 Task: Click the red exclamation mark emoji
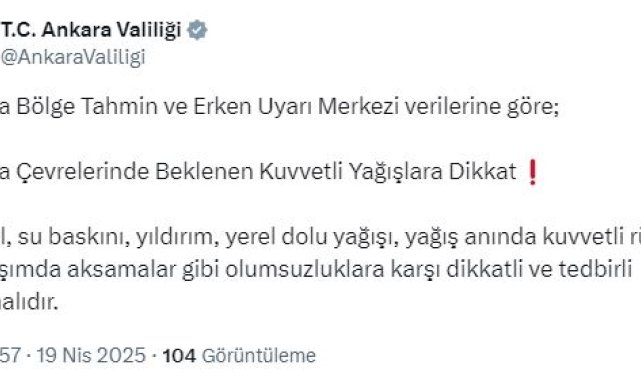click(x=532, y=172)
